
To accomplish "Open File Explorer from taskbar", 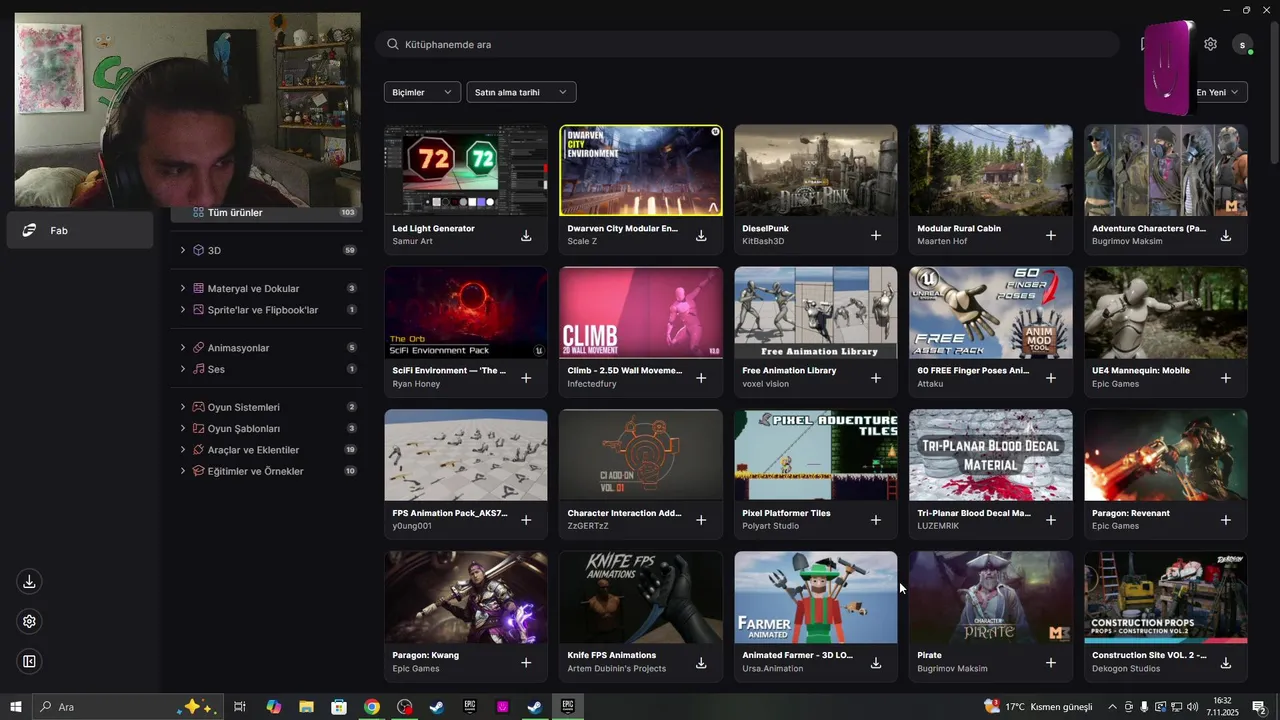I will (306, 707).
